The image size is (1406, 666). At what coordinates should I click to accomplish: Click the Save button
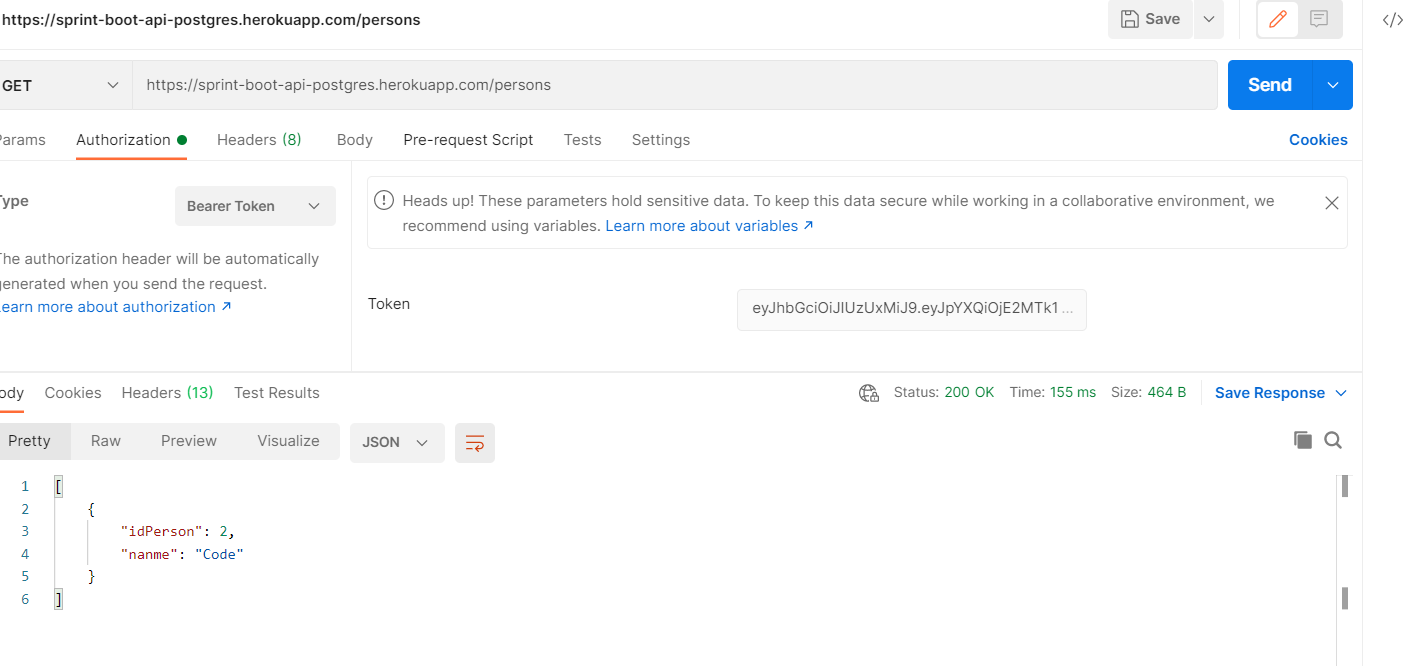click(x=1151, y=19)
